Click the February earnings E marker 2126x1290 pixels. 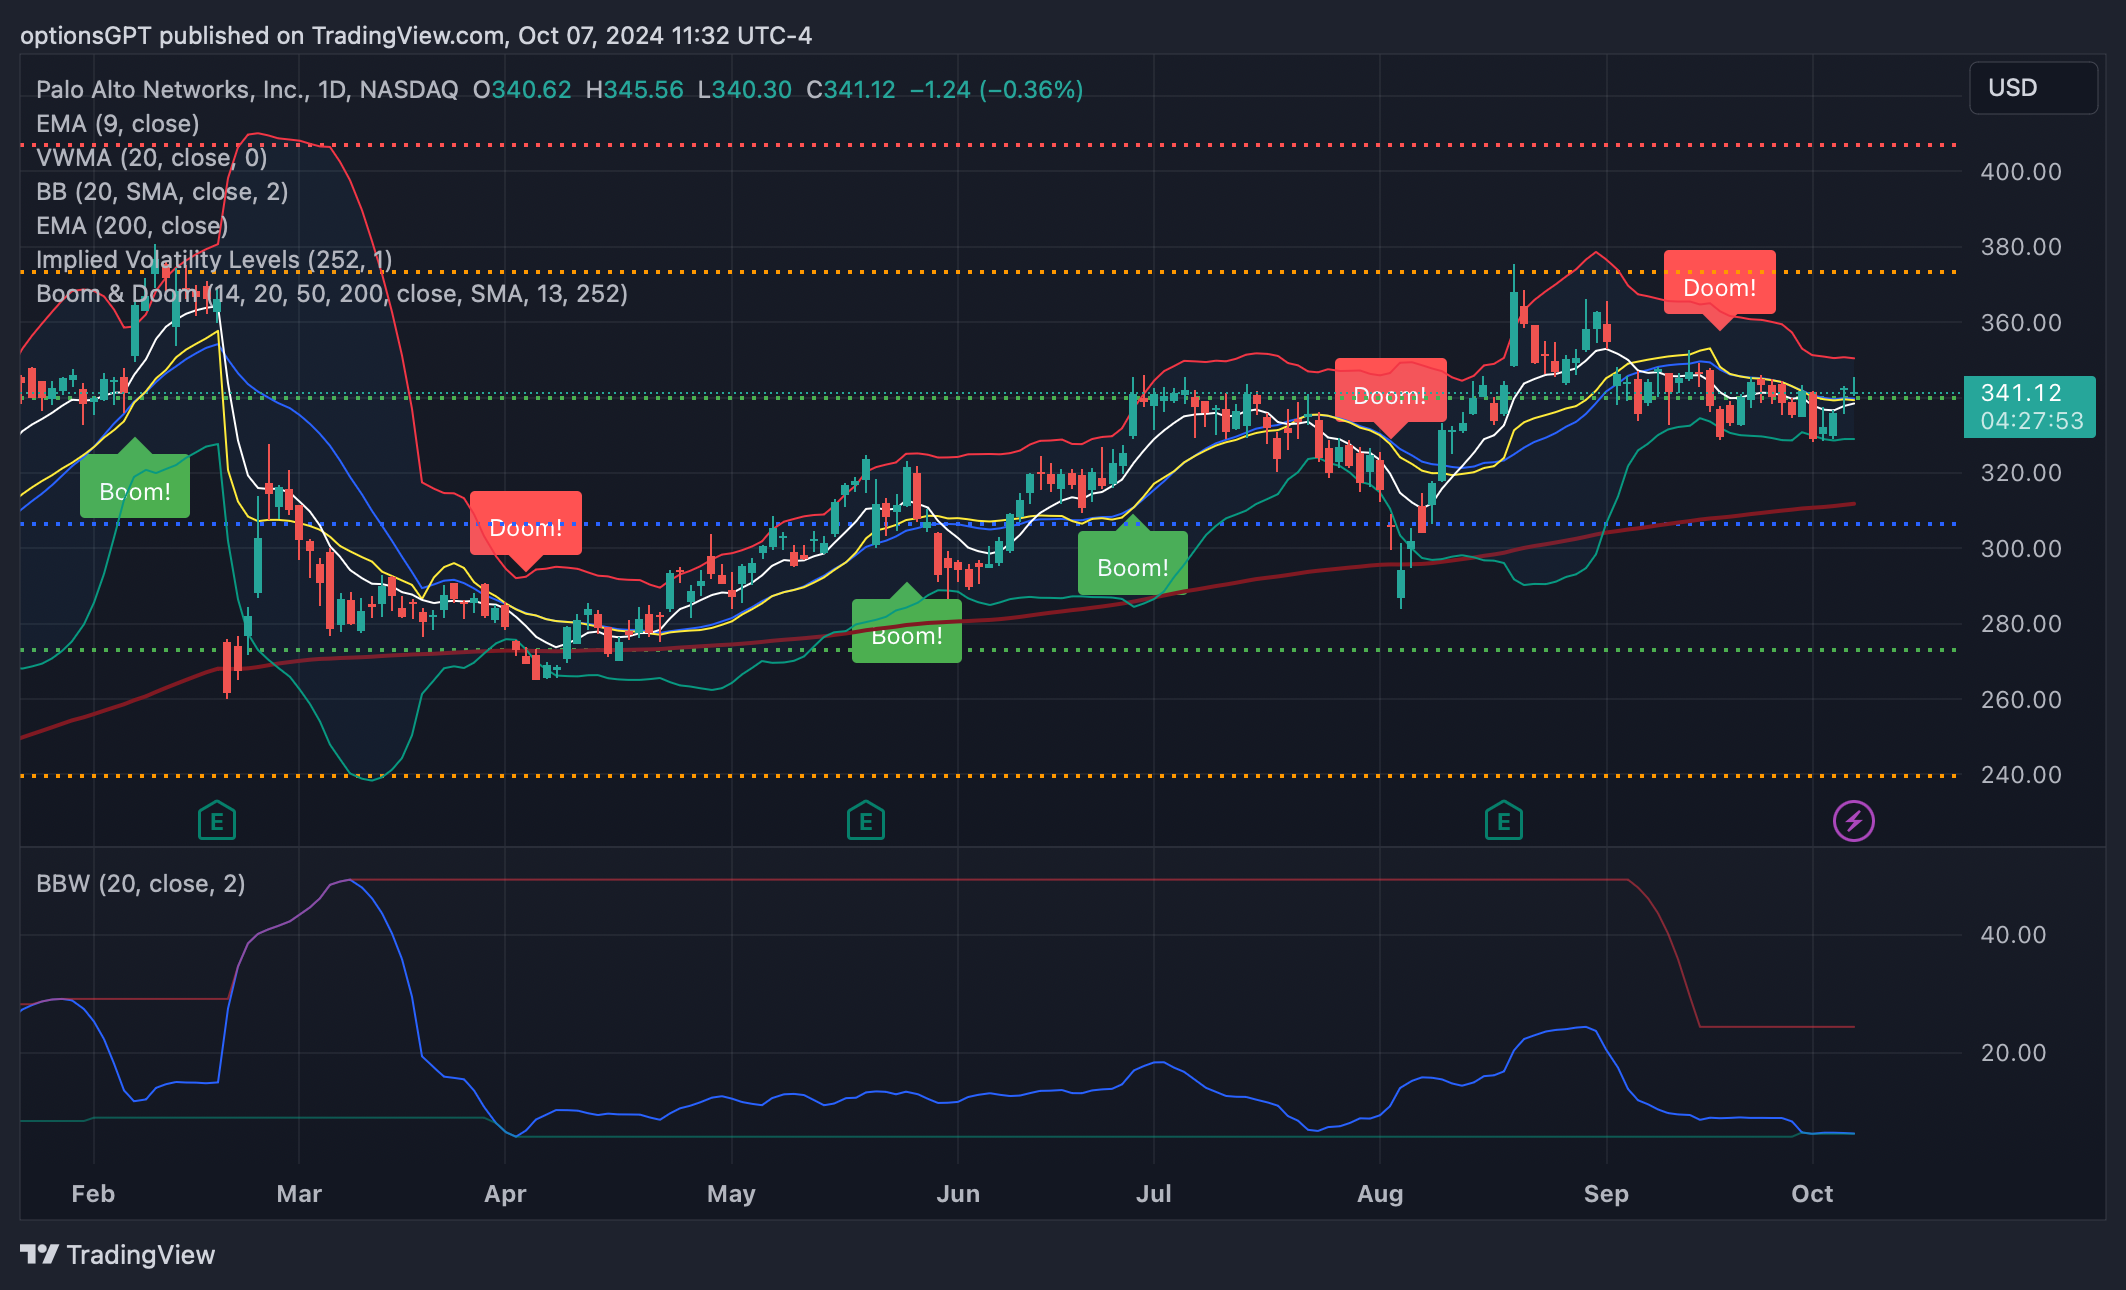(x=217, y=822)
